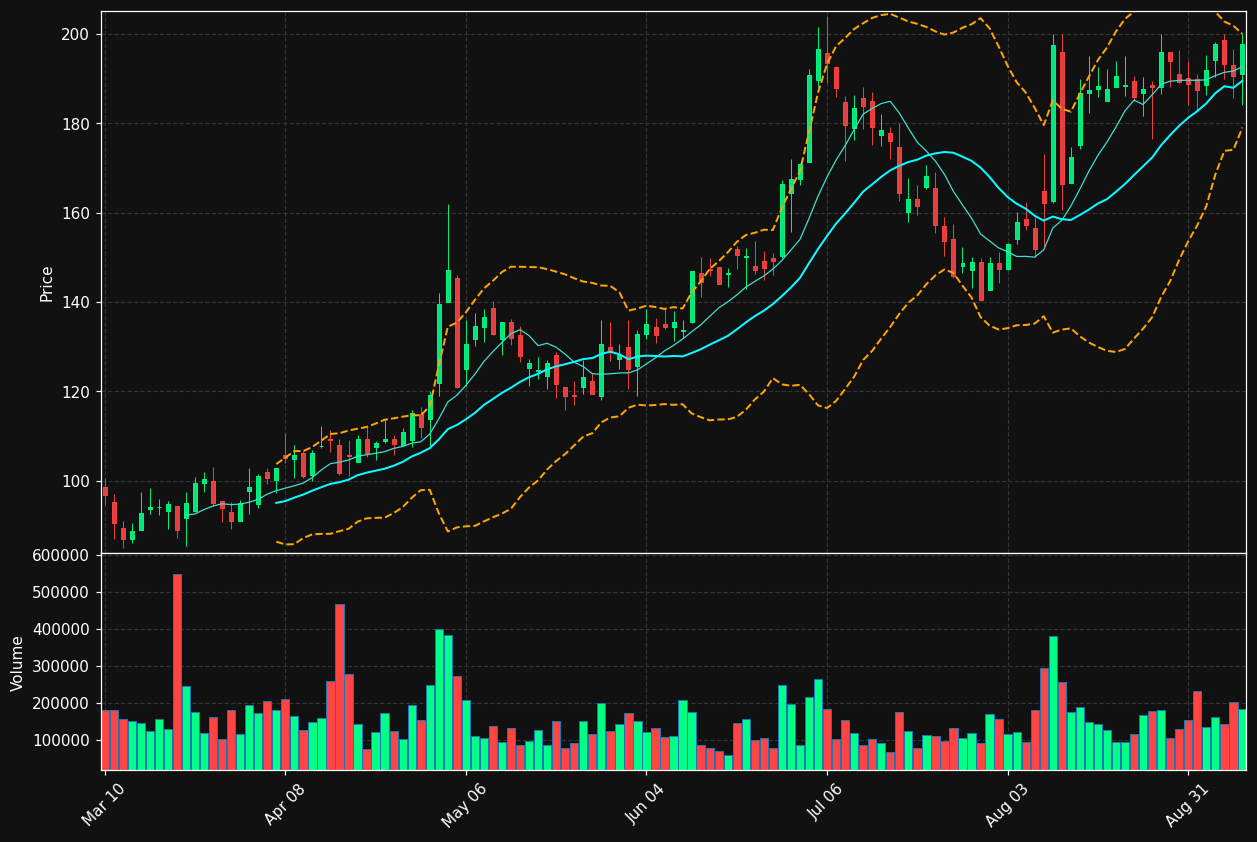The height and width of the screenshot is (842, 1257).
Task: Click the 100000 volume axis tick label
Action: [x=62, y=741]
